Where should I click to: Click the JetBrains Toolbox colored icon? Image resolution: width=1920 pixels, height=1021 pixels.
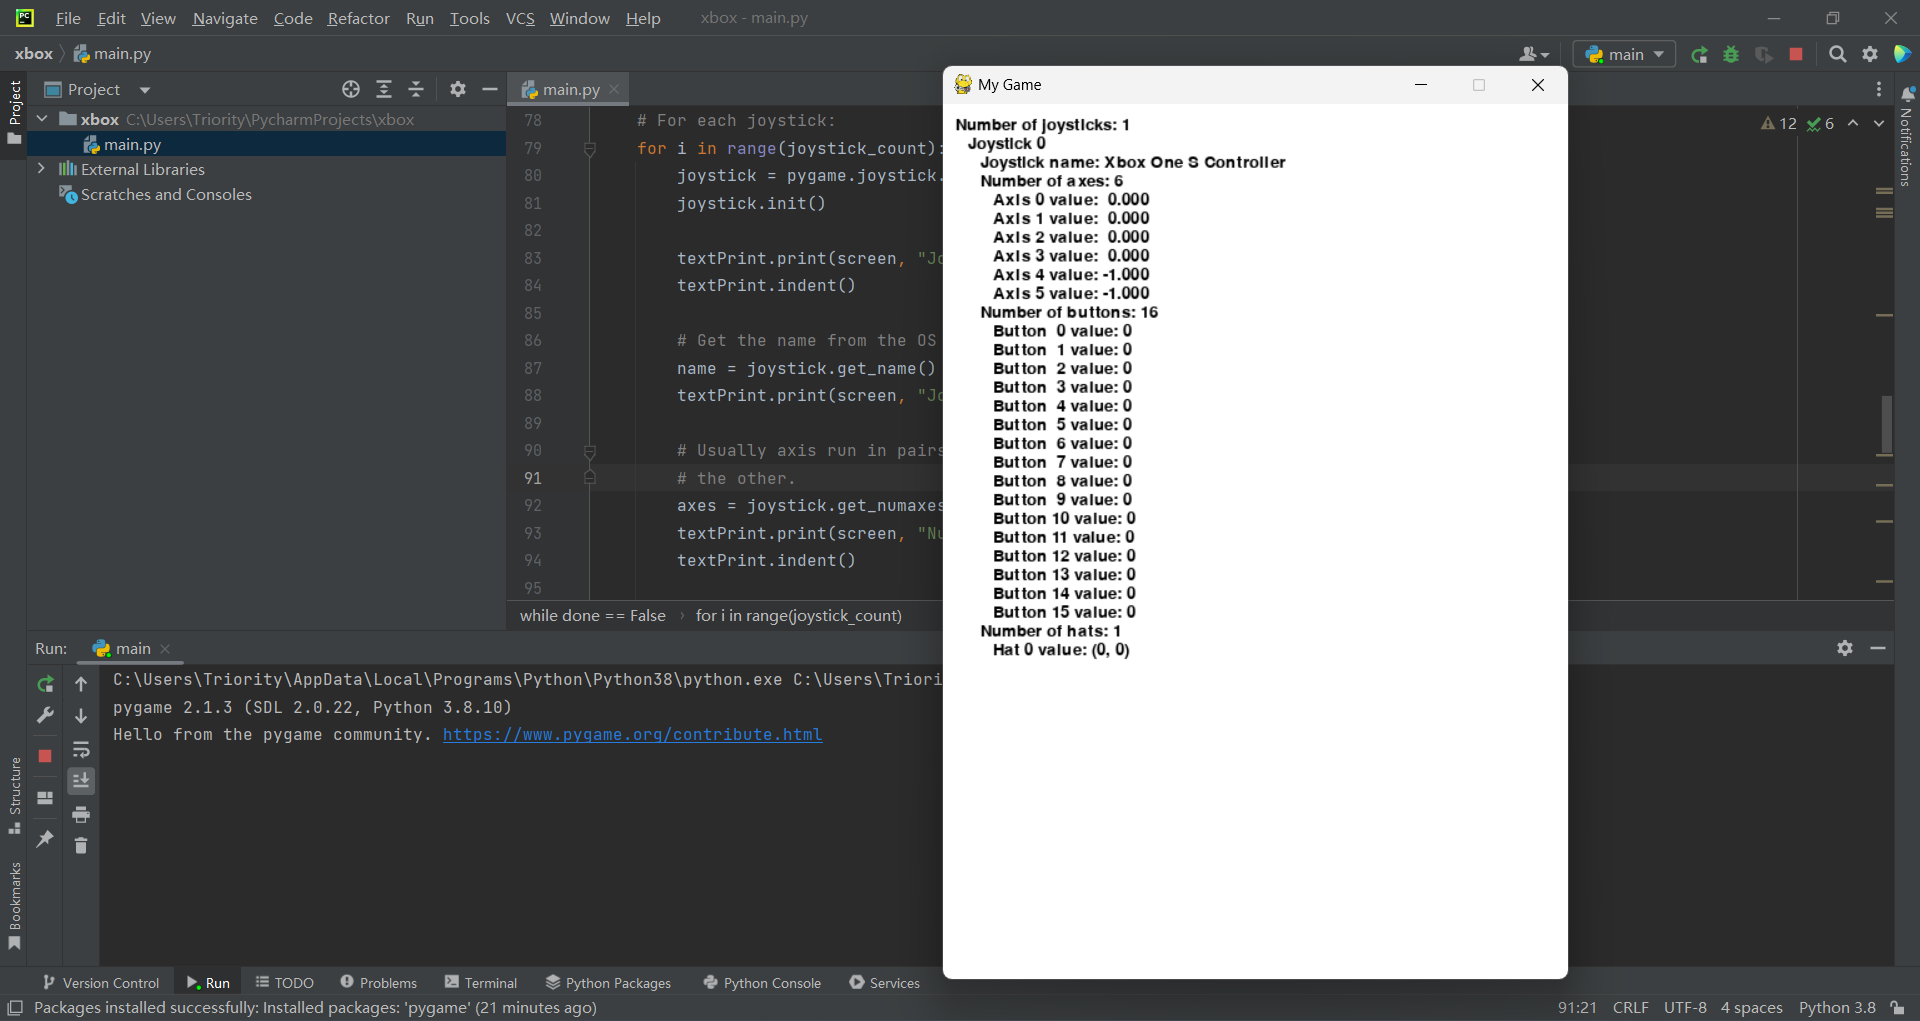[1903, 55]
